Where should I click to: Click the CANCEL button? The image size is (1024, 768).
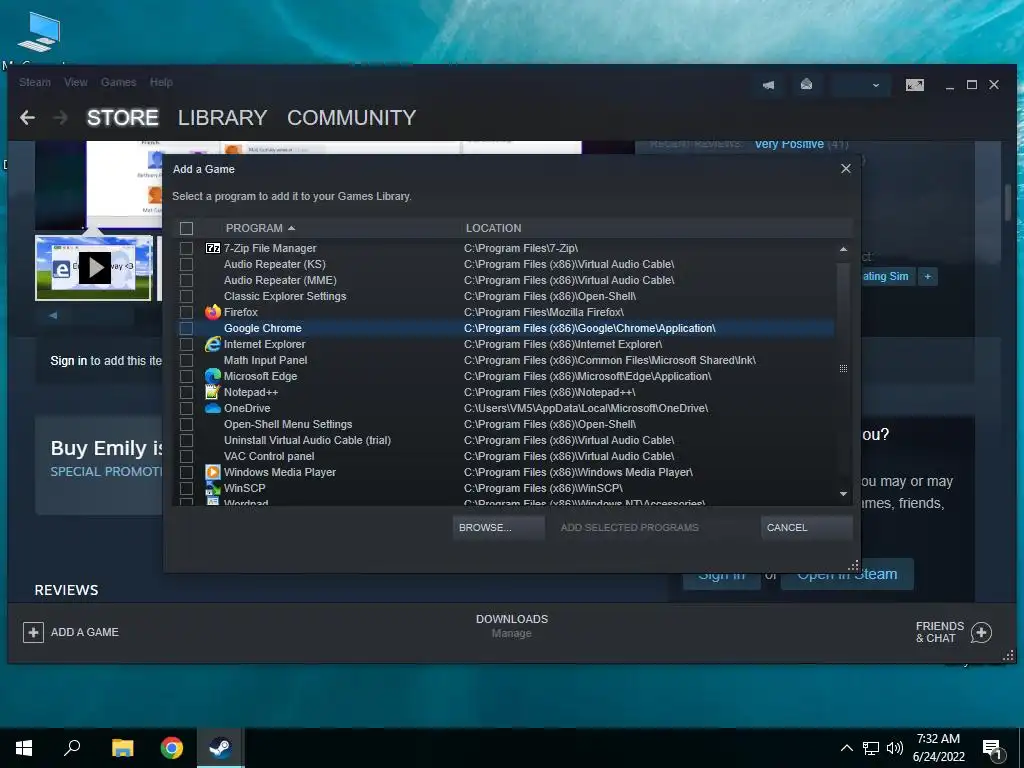(x=807, y=528)
